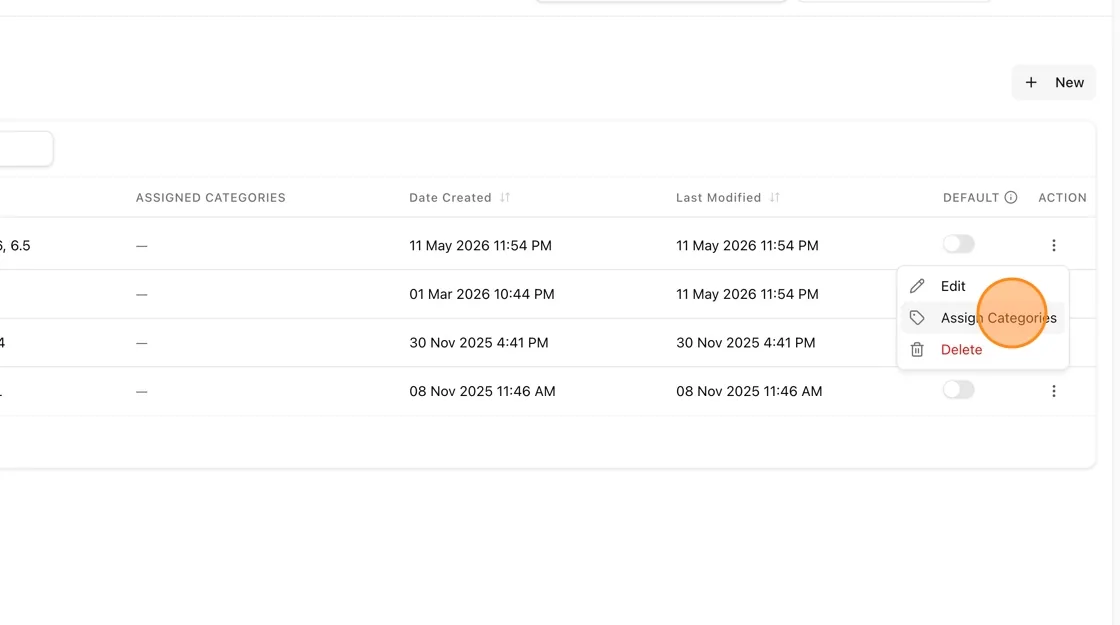Choose Assign Categories menu option
Screen dimensions: 1120x625
tap(983, 318)
